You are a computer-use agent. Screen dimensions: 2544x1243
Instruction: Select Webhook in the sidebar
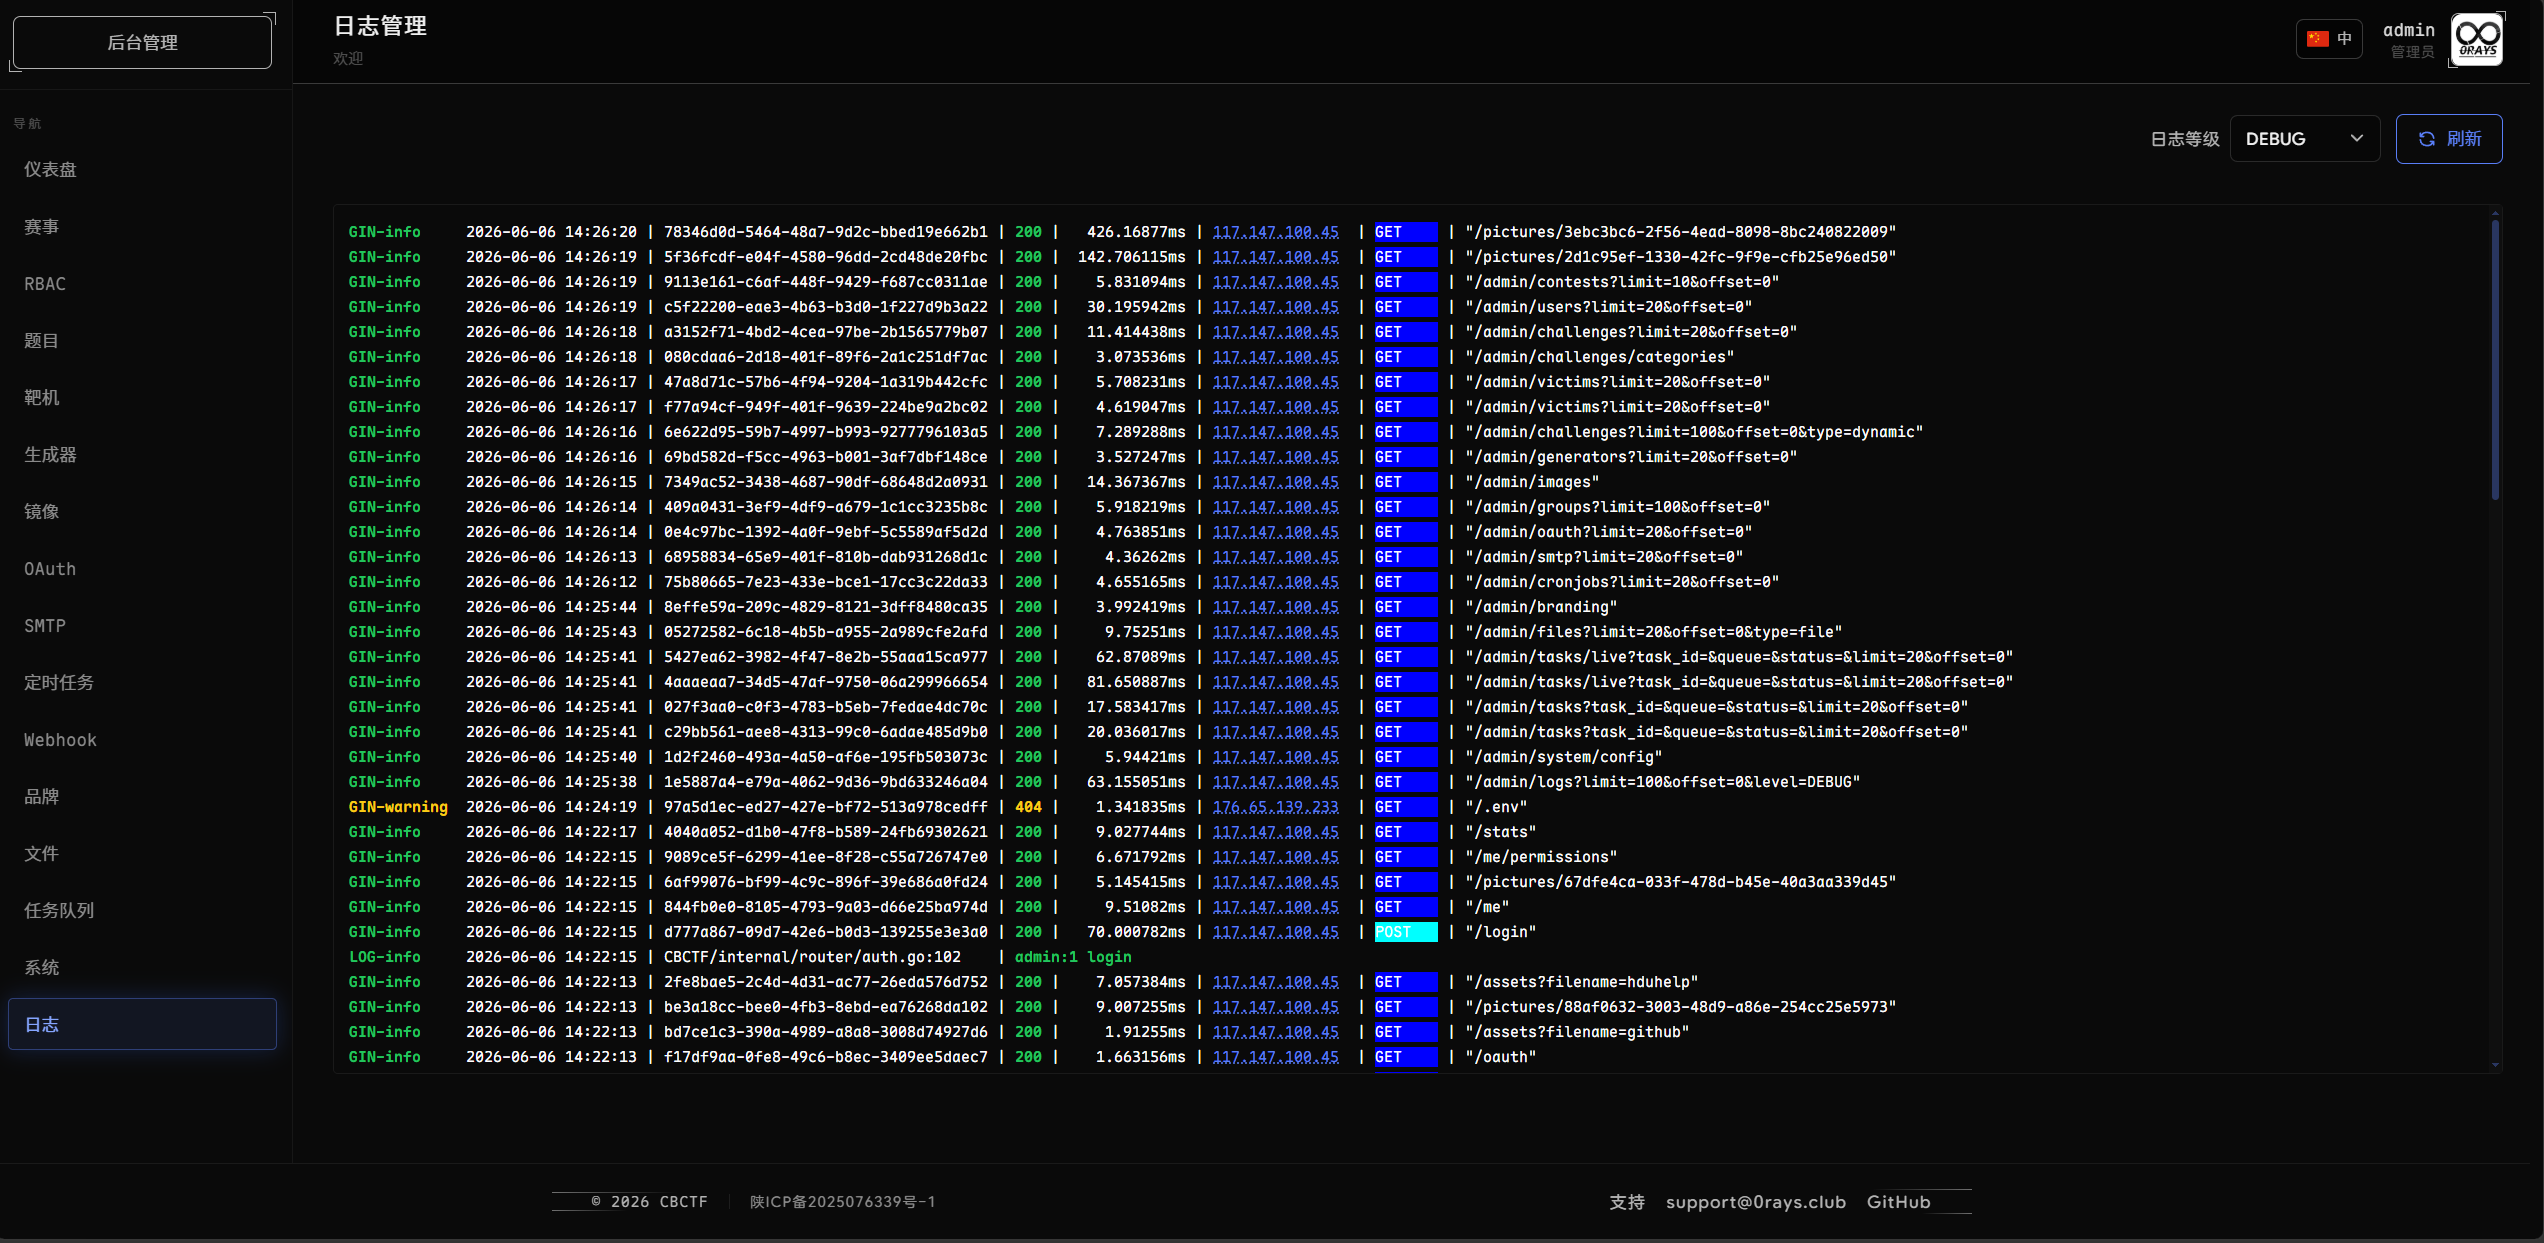pos(142,740)
